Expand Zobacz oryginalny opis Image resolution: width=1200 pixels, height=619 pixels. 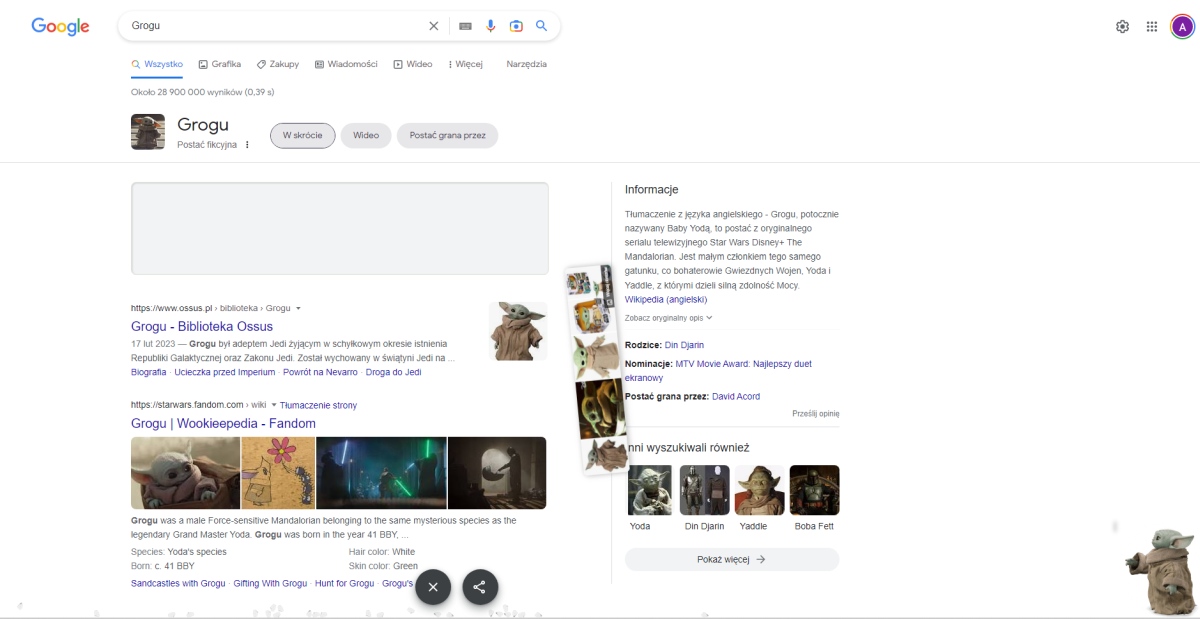tap(668, 316)
